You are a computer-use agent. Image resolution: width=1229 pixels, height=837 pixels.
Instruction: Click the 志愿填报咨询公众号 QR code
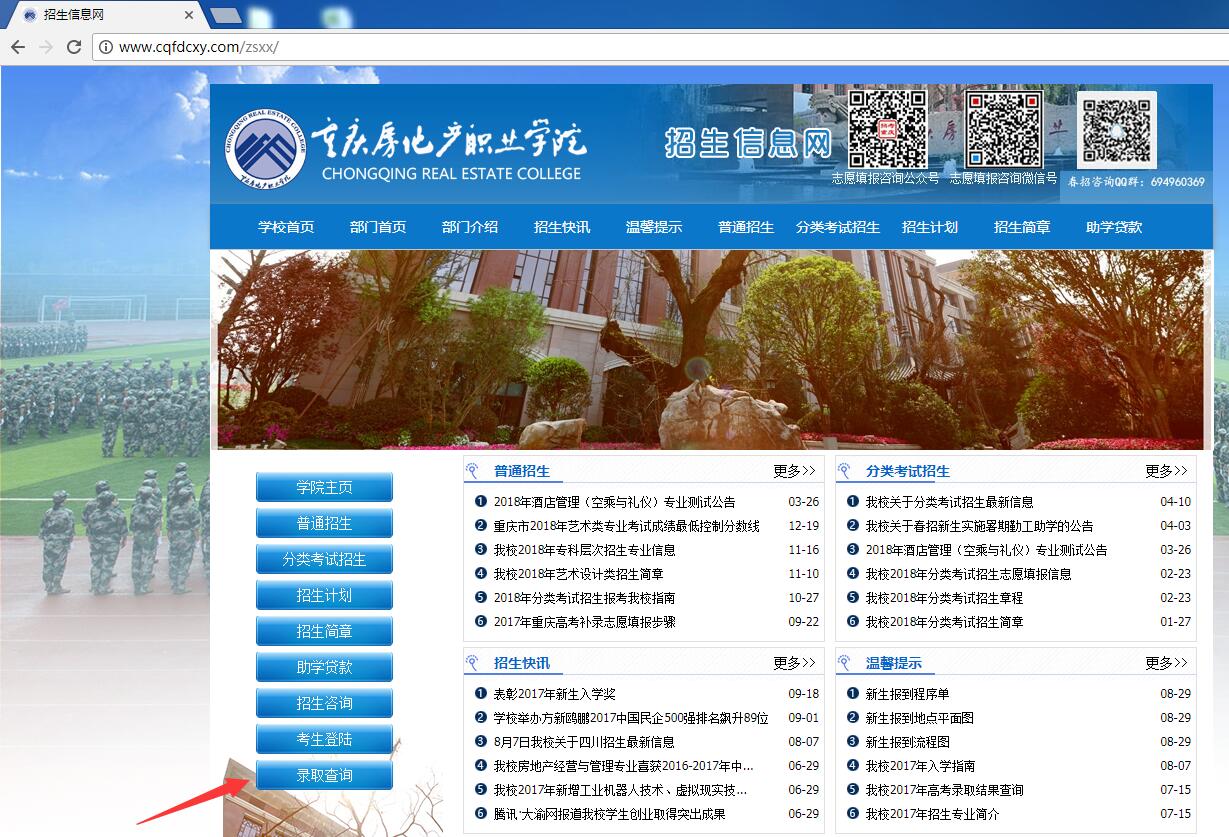pos(887,130)
